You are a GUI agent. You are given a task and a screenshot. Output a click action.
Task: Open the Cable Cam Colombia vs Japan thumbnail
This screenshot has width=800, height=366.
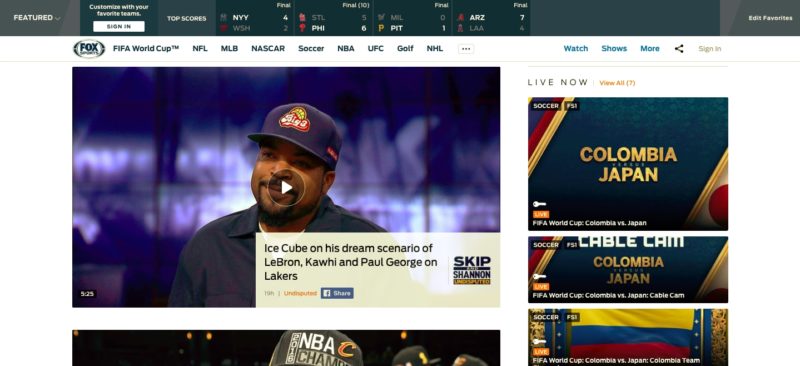point(628,270)
